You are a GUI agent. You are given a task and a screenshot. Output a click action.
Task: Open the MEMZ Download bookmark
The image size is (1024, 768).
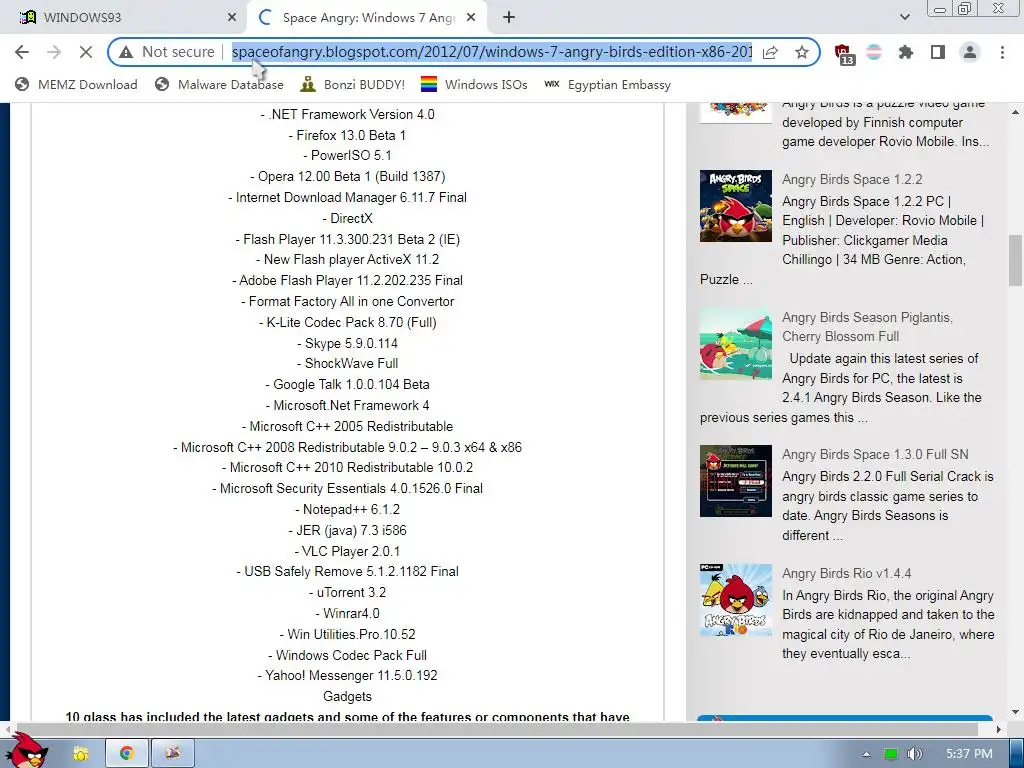76,85
